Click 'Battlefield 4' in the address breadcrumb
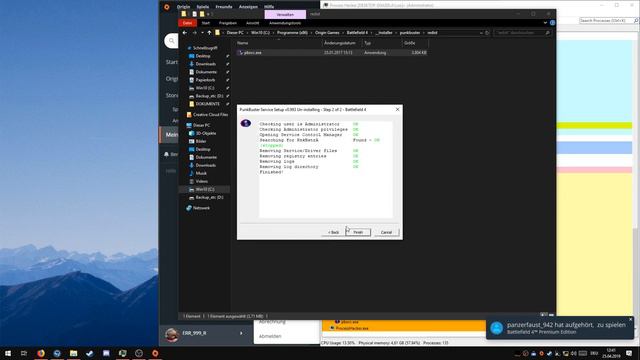The width and height of the screenshot is (640, 360). (357, 33)
